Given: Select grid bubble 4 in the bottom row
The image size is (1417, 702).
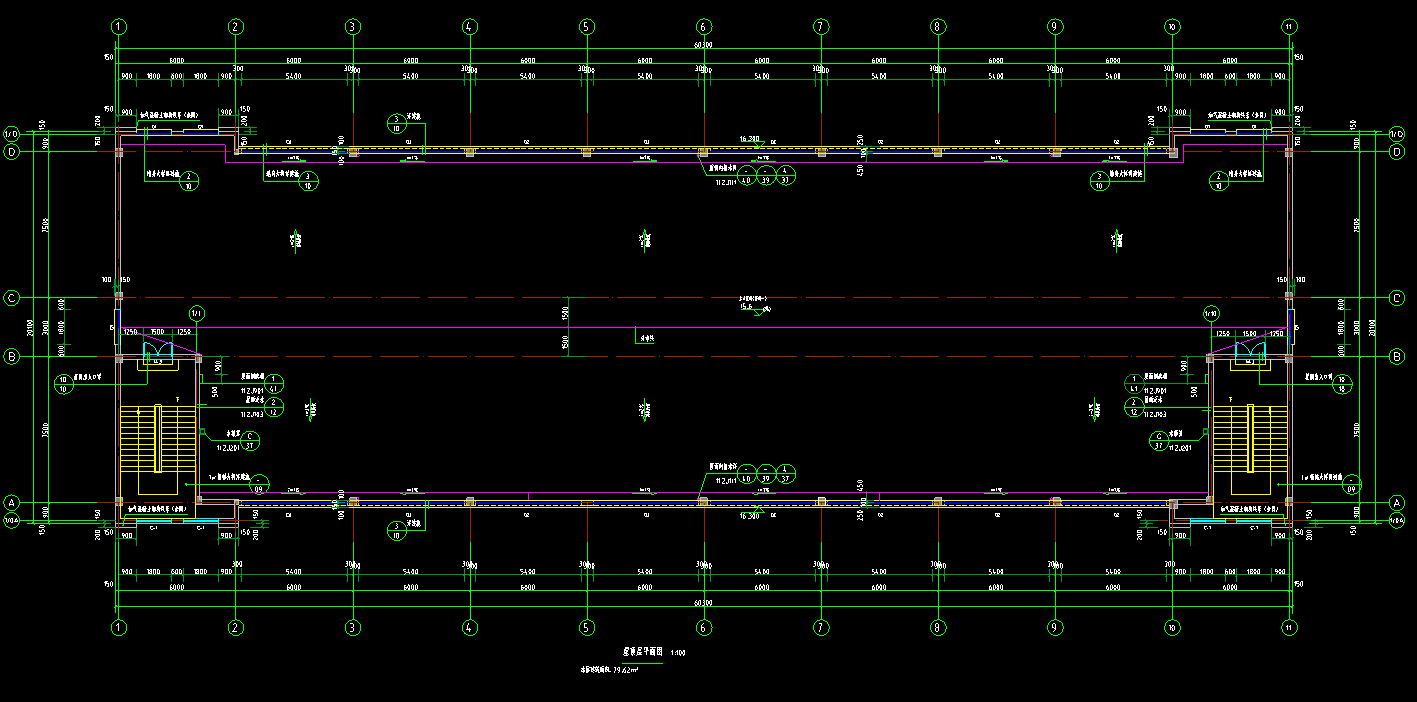Looking at the screenshot, I should point(469,628).
